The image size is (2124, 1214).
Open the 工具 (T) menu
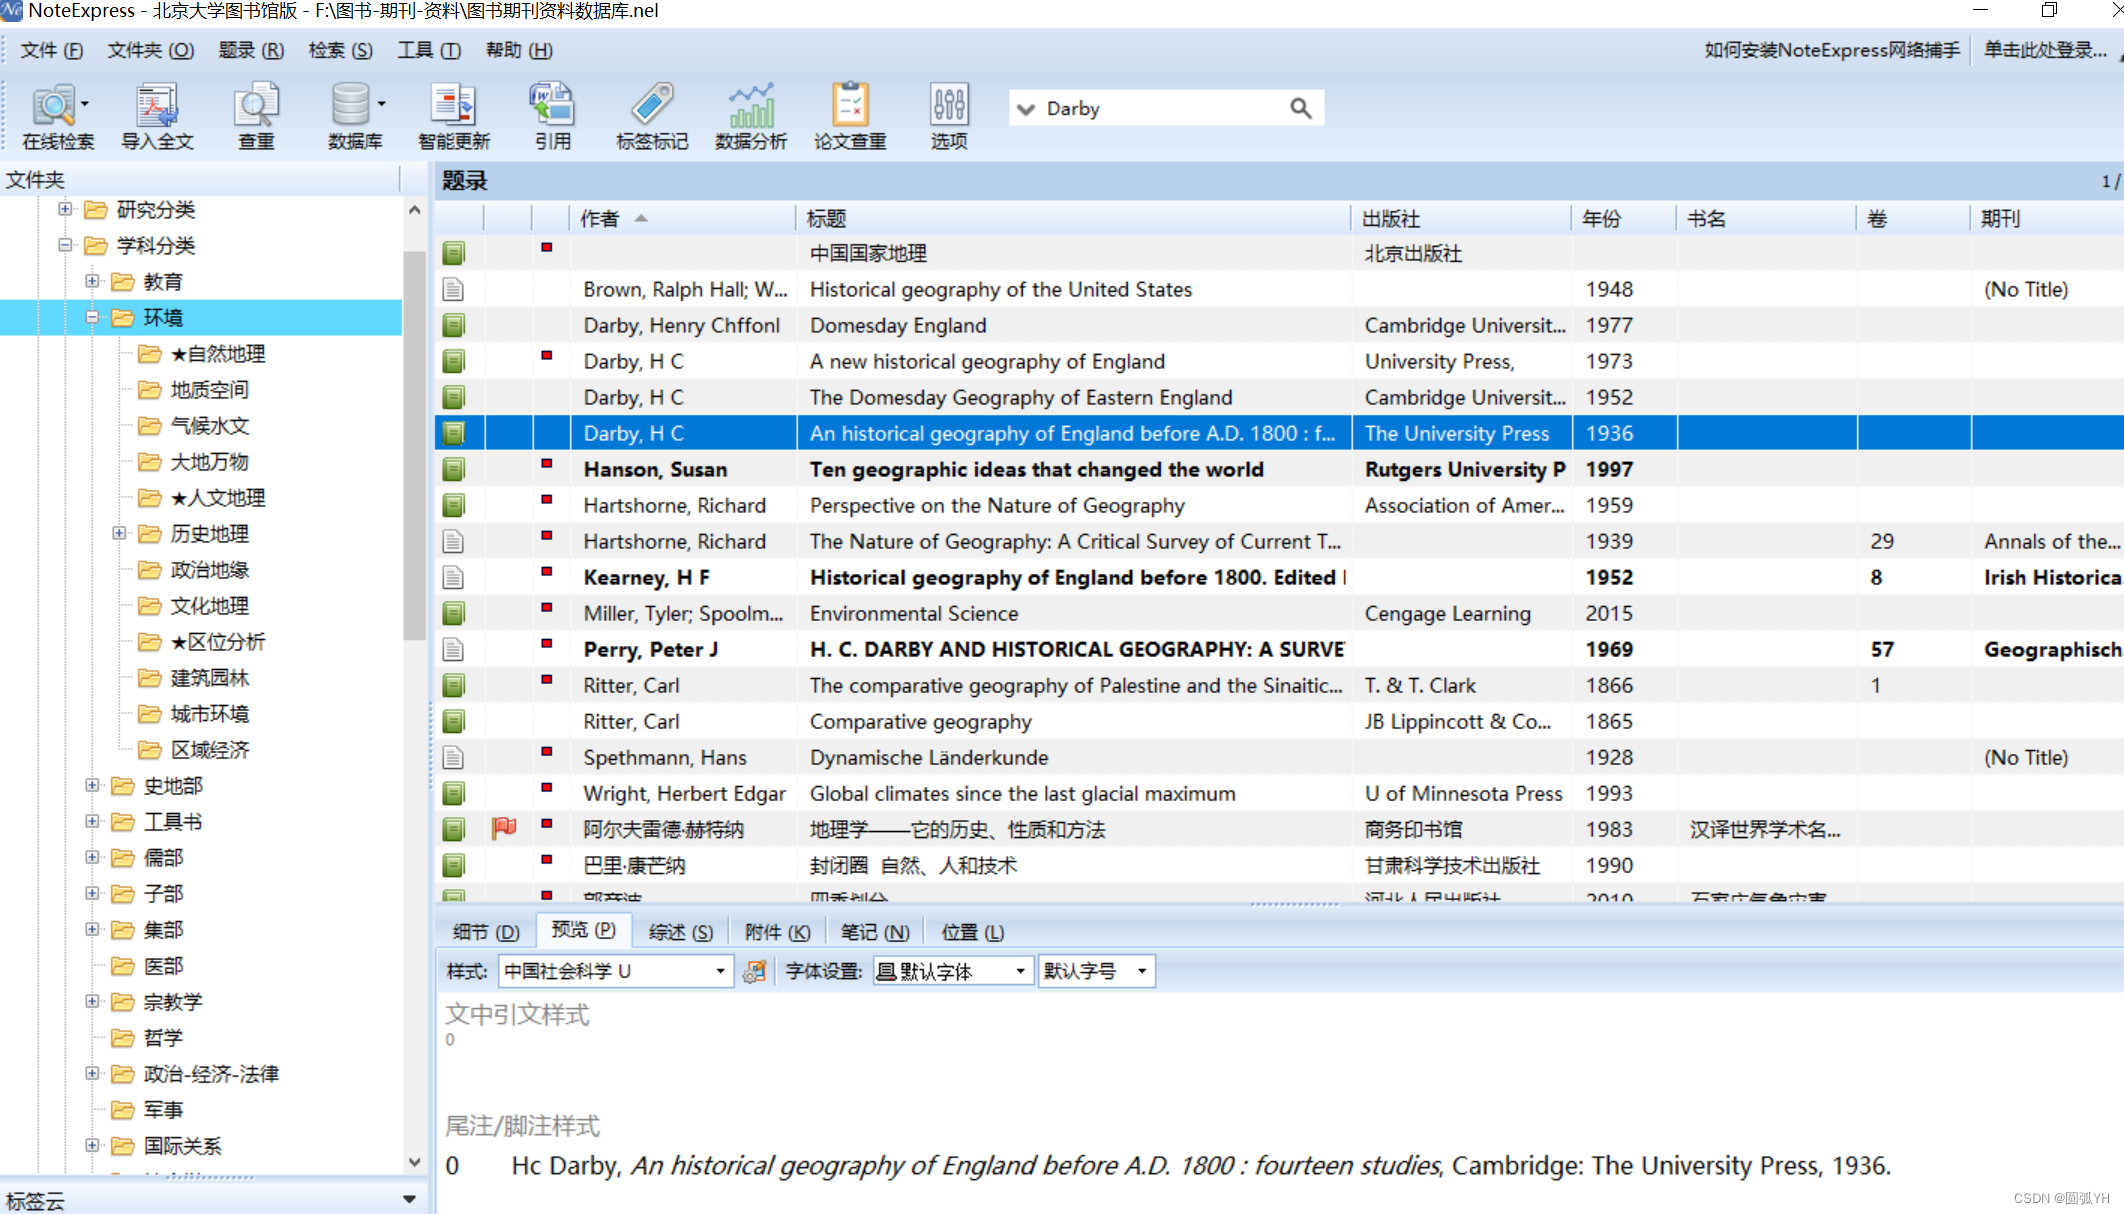pyautogui.click(x=429, y=50)
